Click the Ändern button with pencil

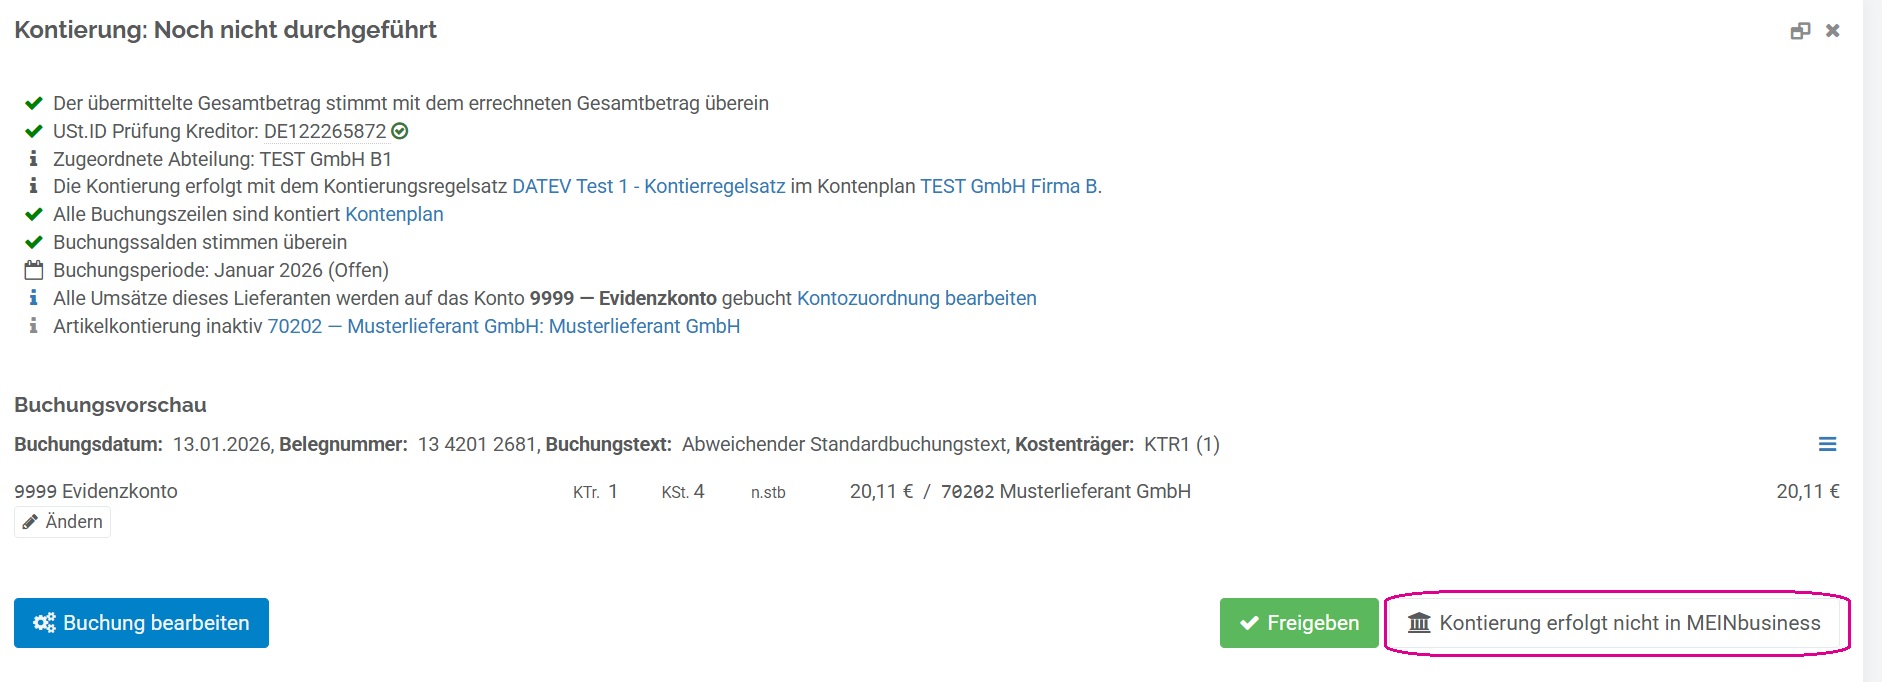[63, 522]
